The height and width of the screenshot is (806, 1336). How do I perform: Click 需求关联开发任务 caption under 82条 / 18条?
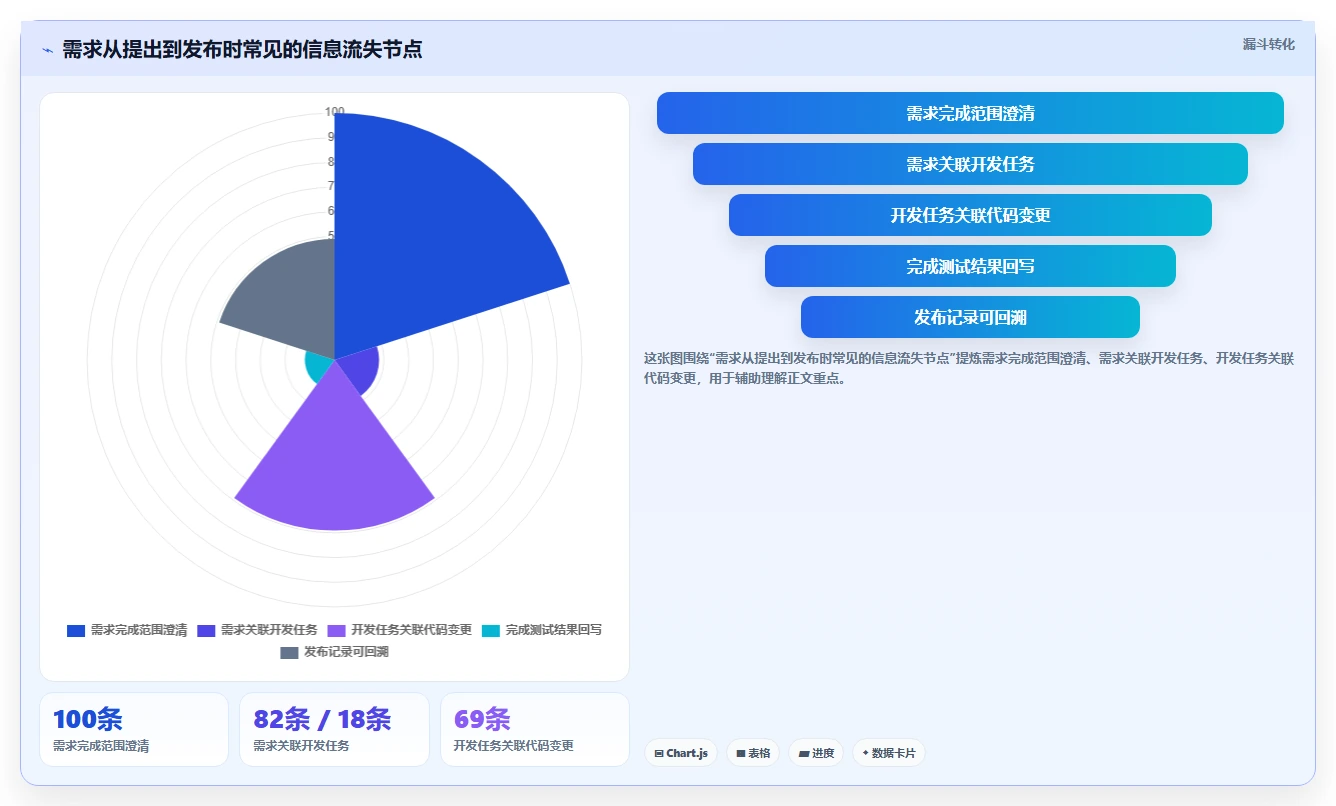(301, 746)
